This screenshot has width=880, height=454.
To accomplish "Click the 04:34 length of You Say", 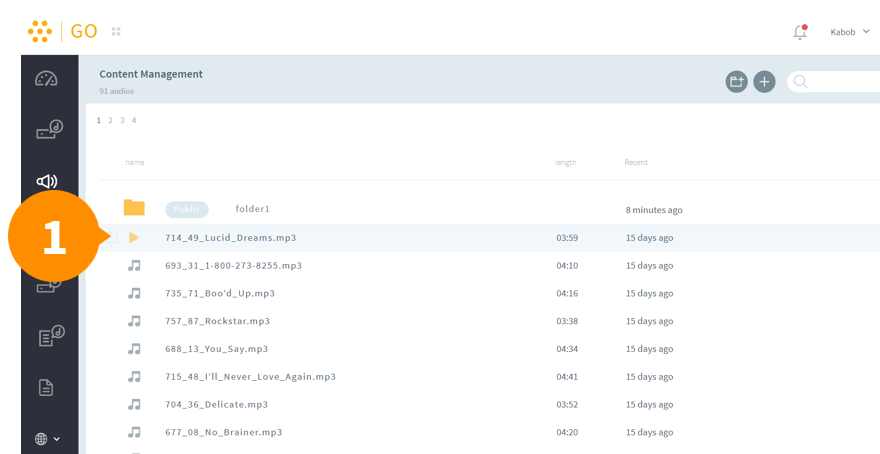I will click(567, 349).
